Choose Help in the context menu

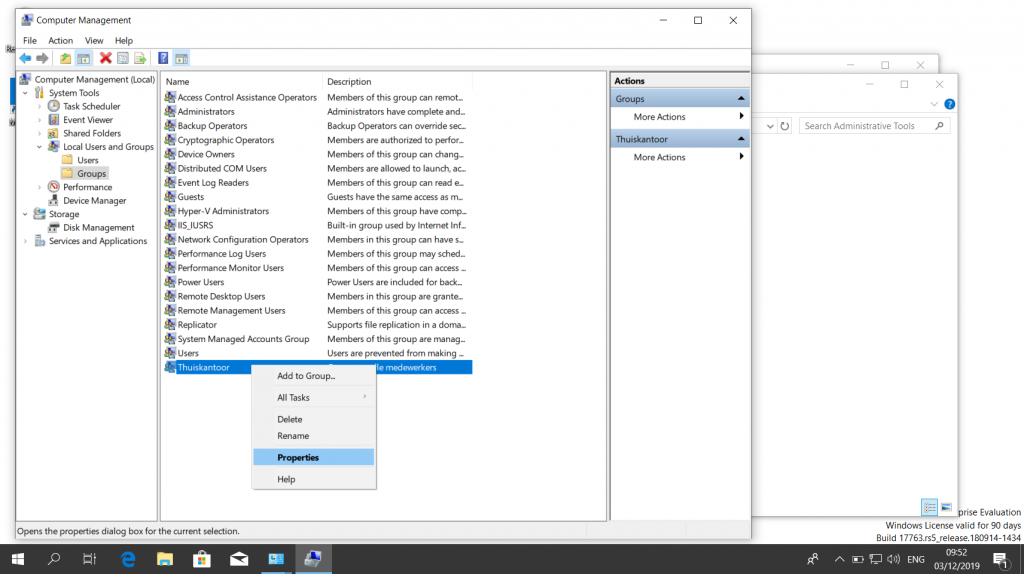[314, 479]
